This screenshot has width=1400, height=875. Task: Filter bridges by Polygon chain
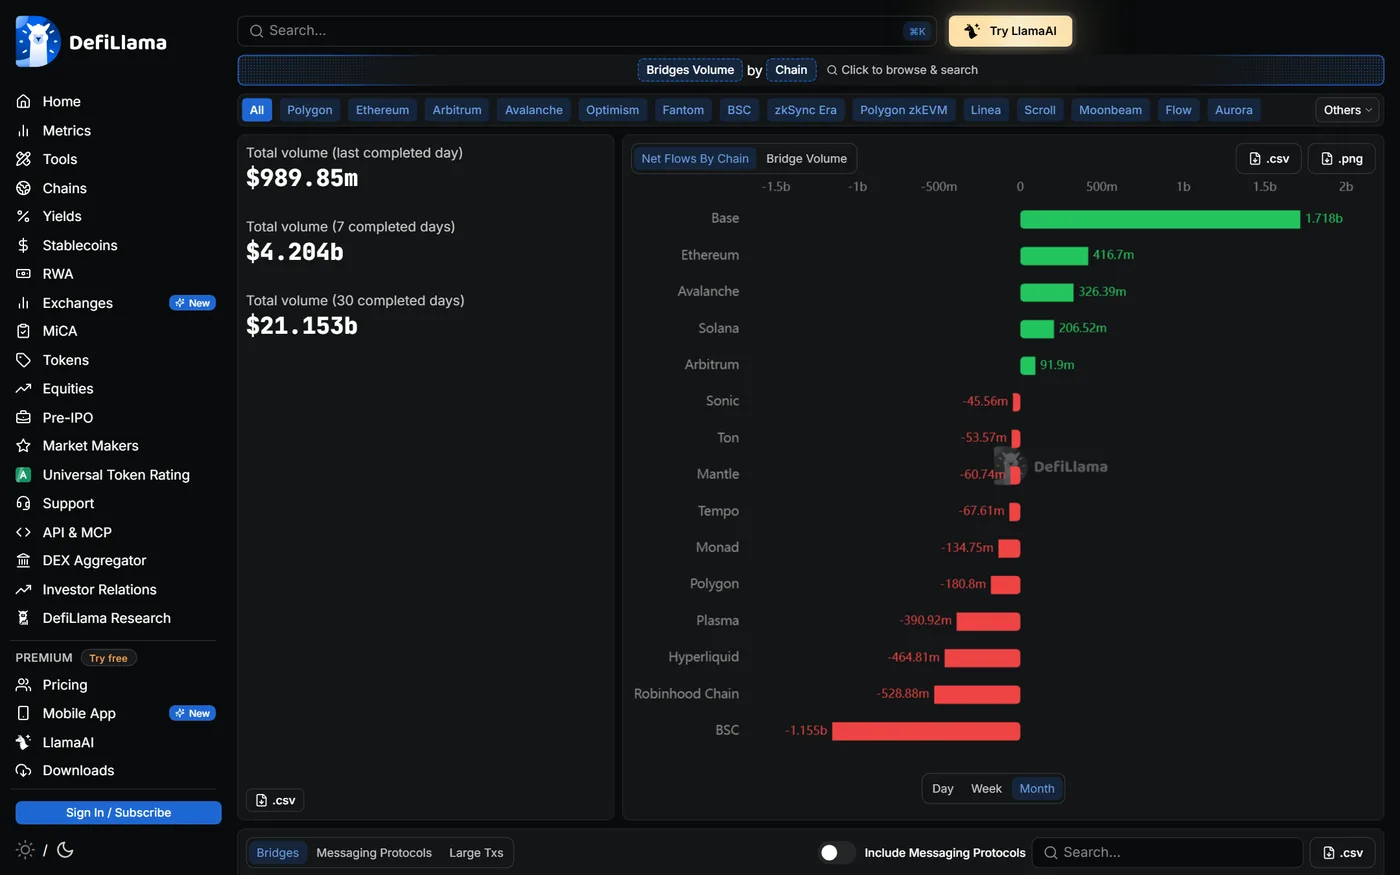click(310, 110)
